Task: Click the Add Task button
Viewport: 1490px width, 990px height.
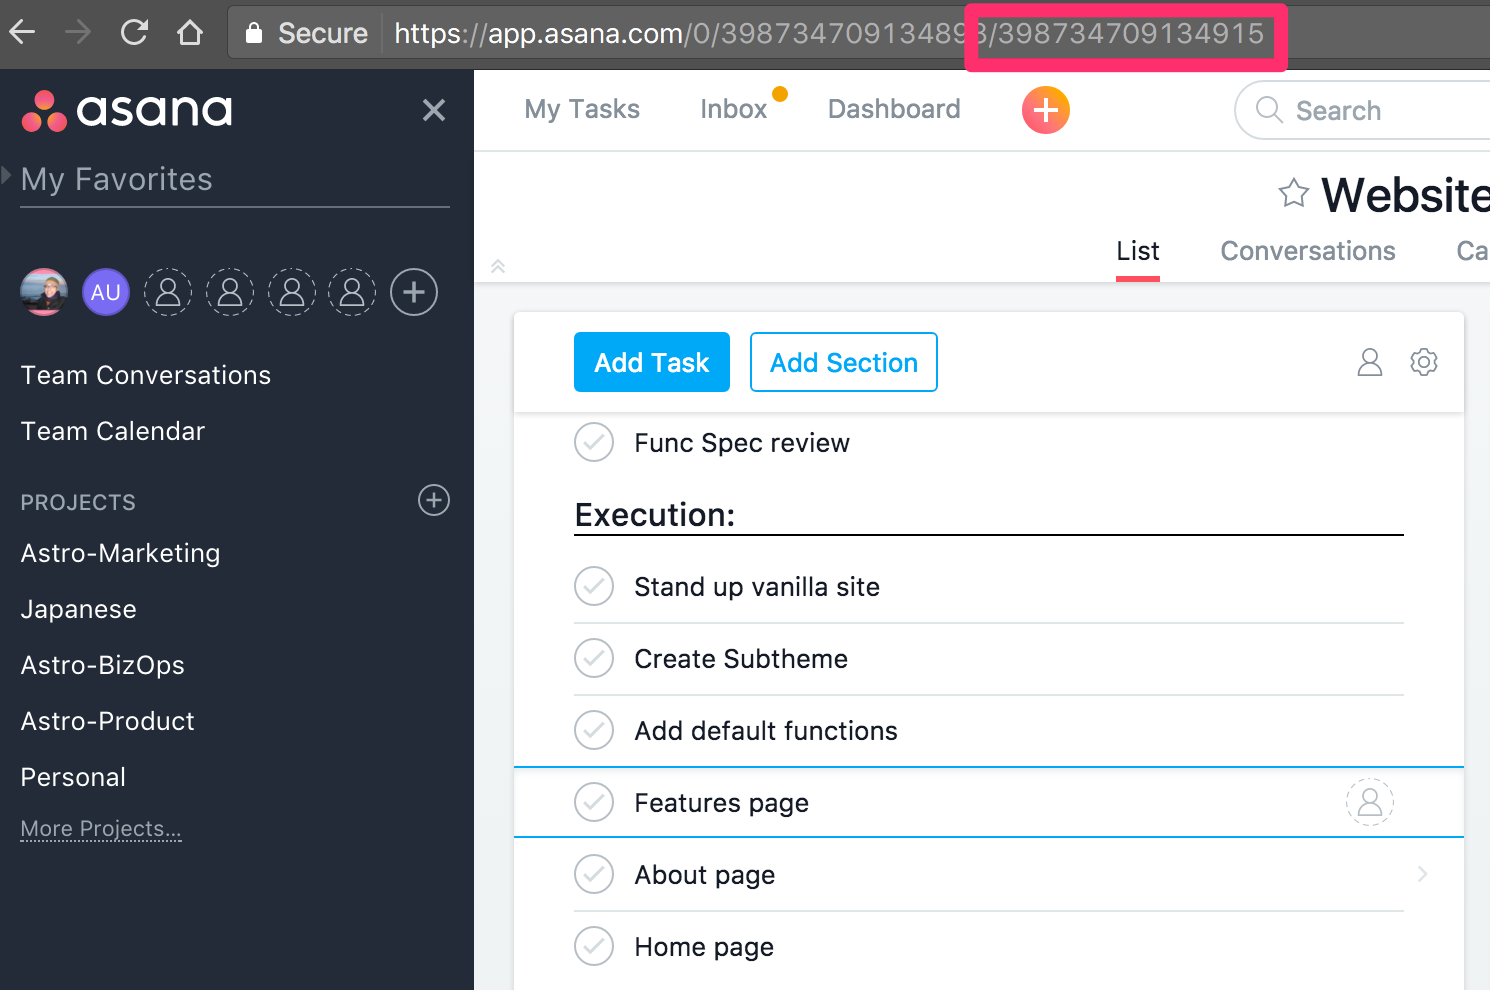Action: (x=651, y=362)
